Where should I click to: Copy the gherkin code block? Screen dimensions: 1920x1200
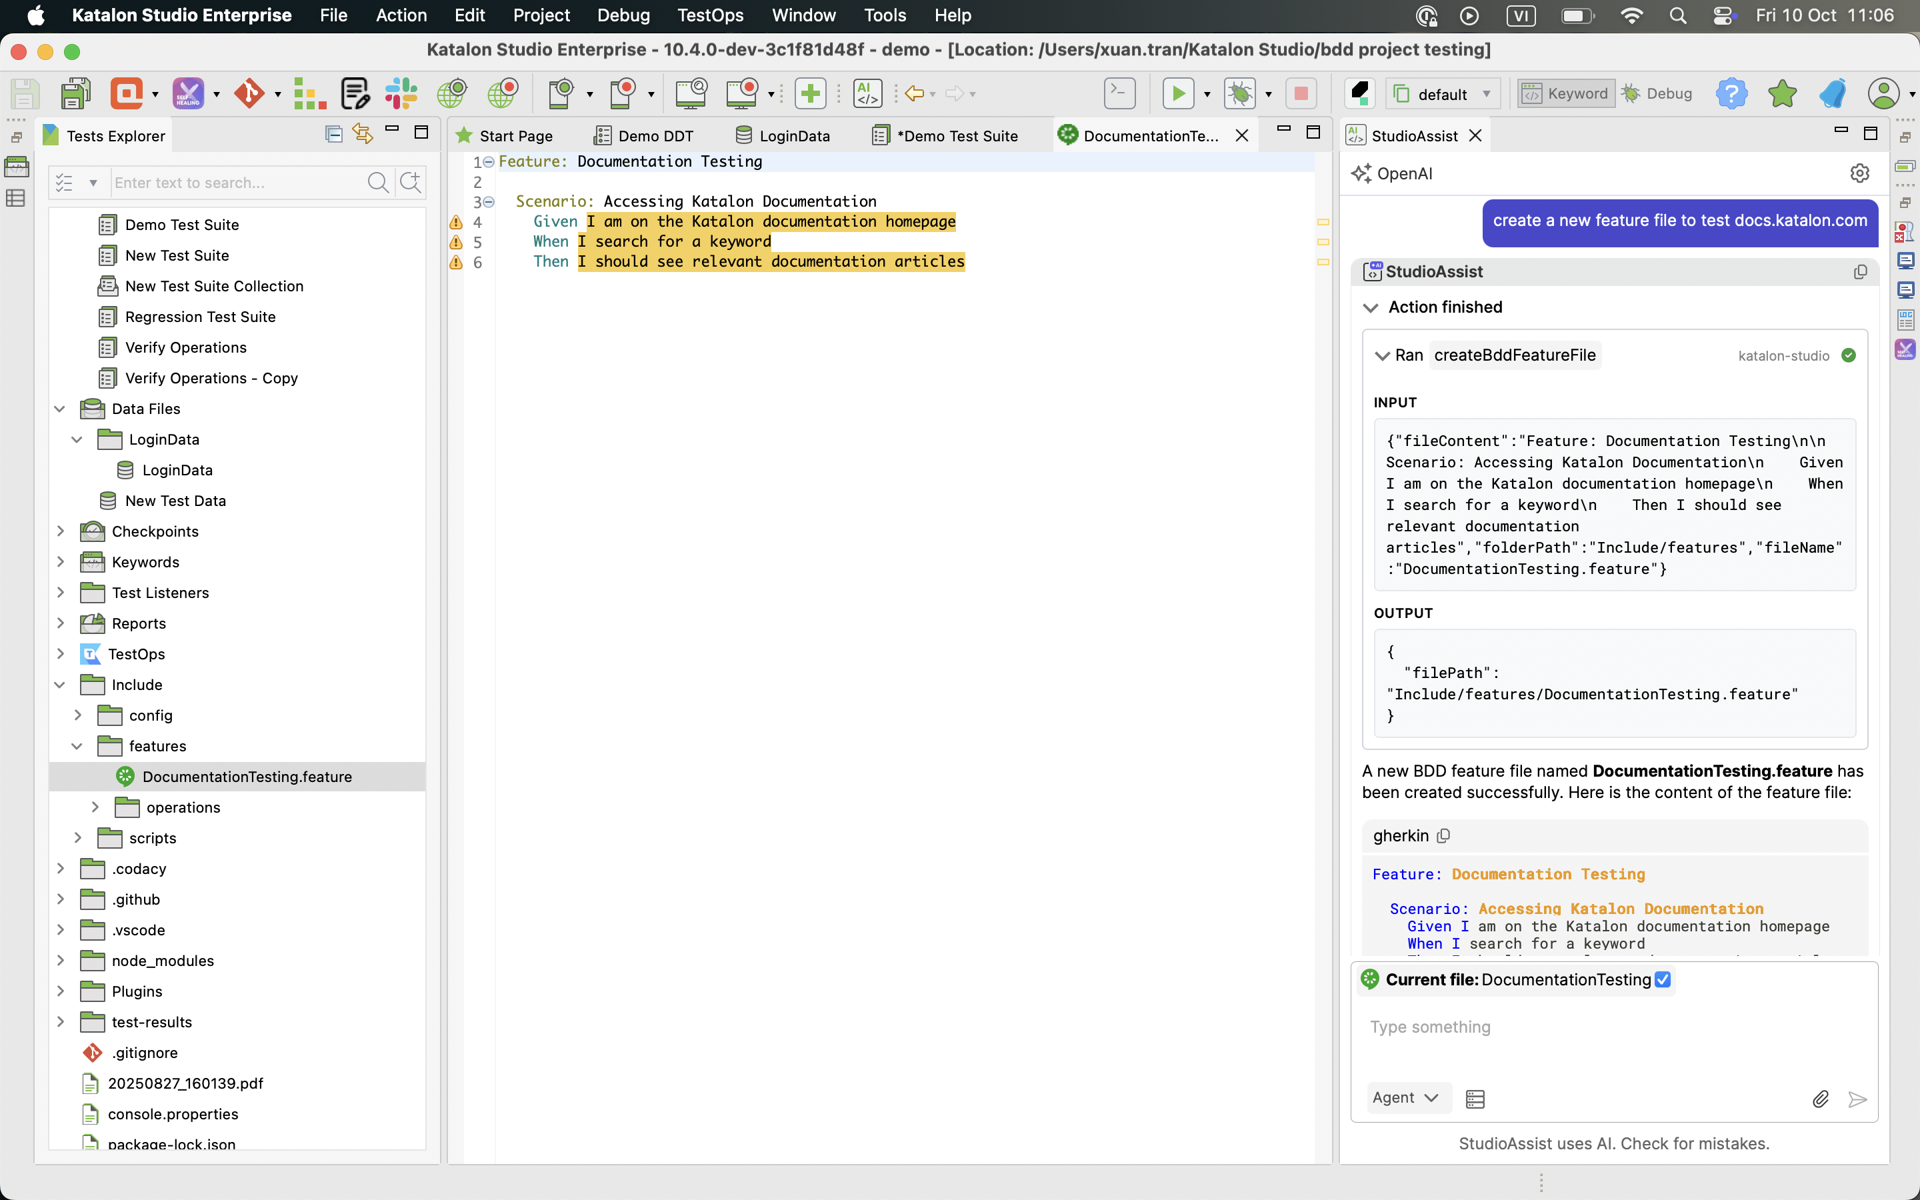tap(1443, 836)
